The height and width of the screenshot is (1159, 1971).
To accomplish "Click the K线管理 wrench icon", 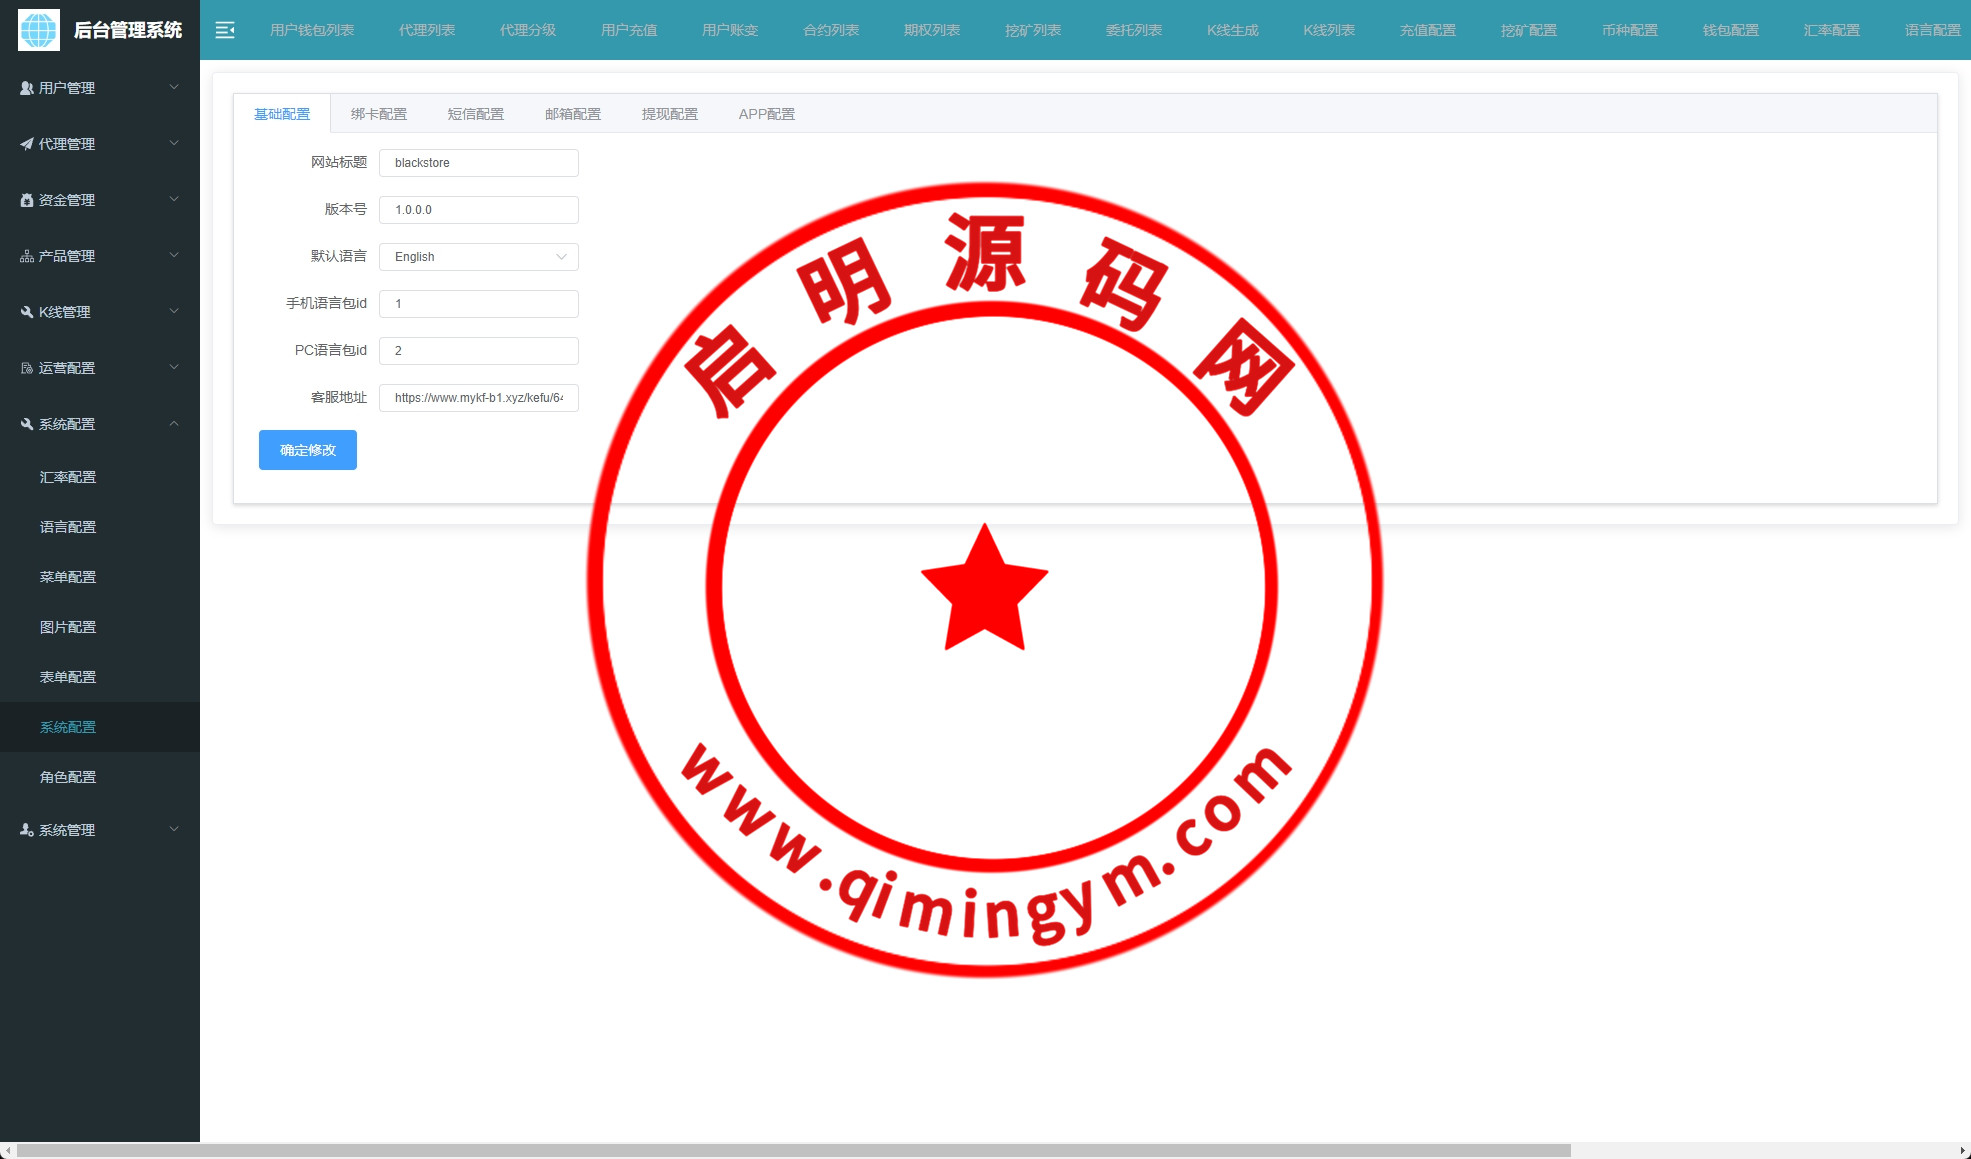I will (27, 312).
